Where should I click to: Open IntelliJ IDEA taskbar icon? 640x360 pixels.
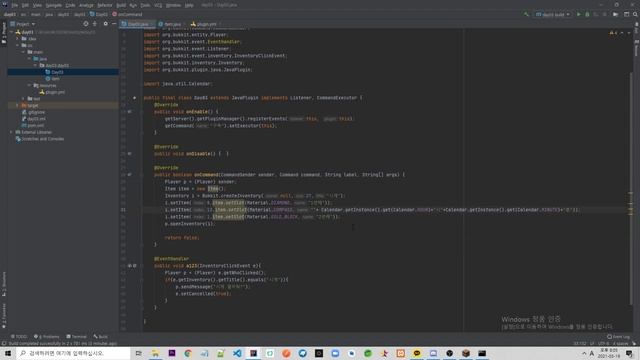pos(253,353)
